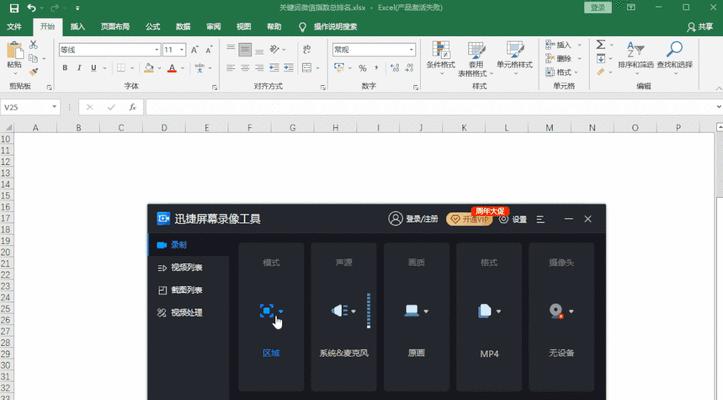Apply percent style format
The image size is (723, 400).
[363, 68]
